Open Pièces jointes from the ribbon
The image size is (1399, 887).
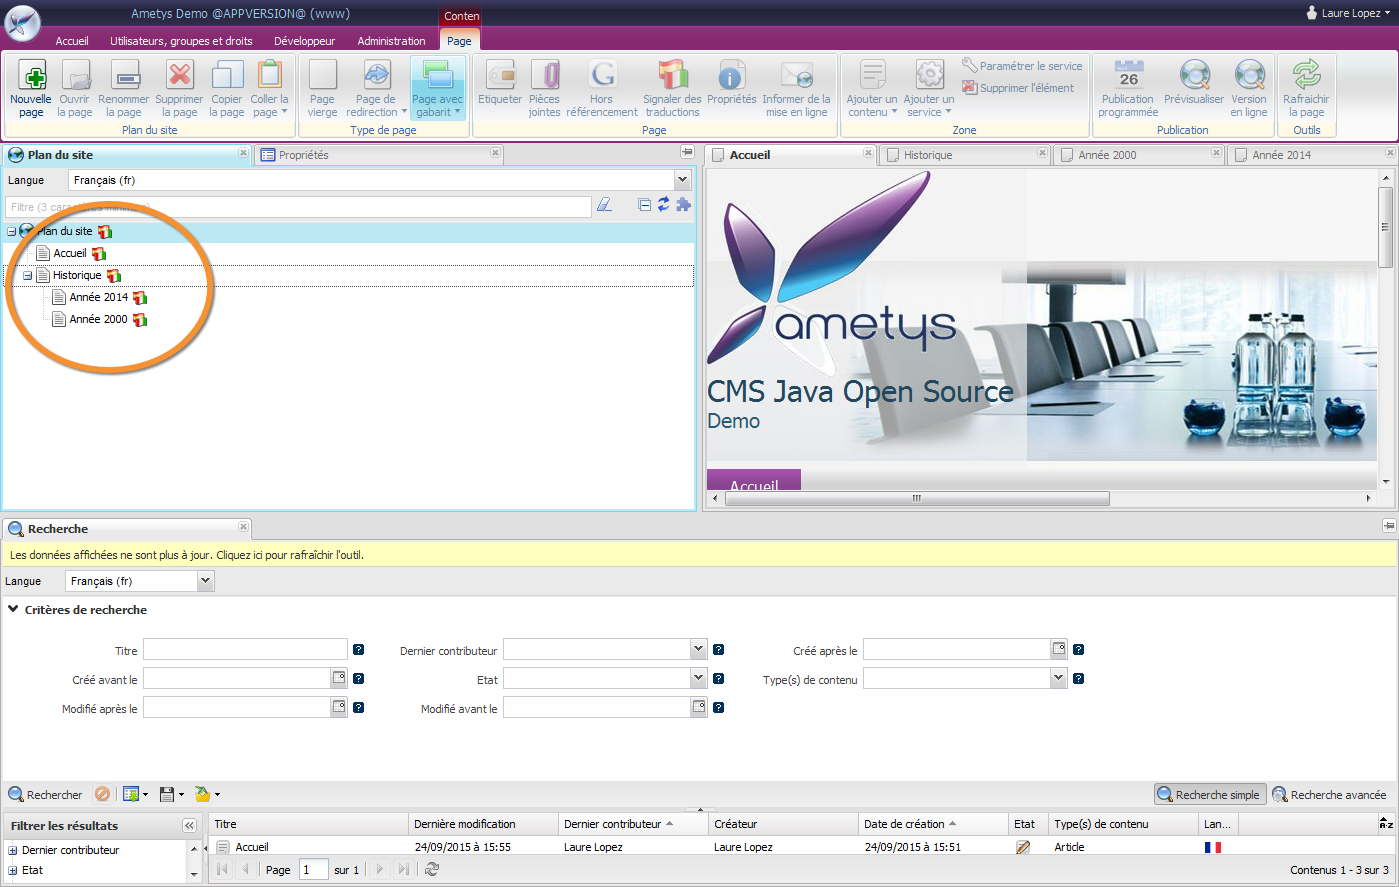[x=545, y=89]
